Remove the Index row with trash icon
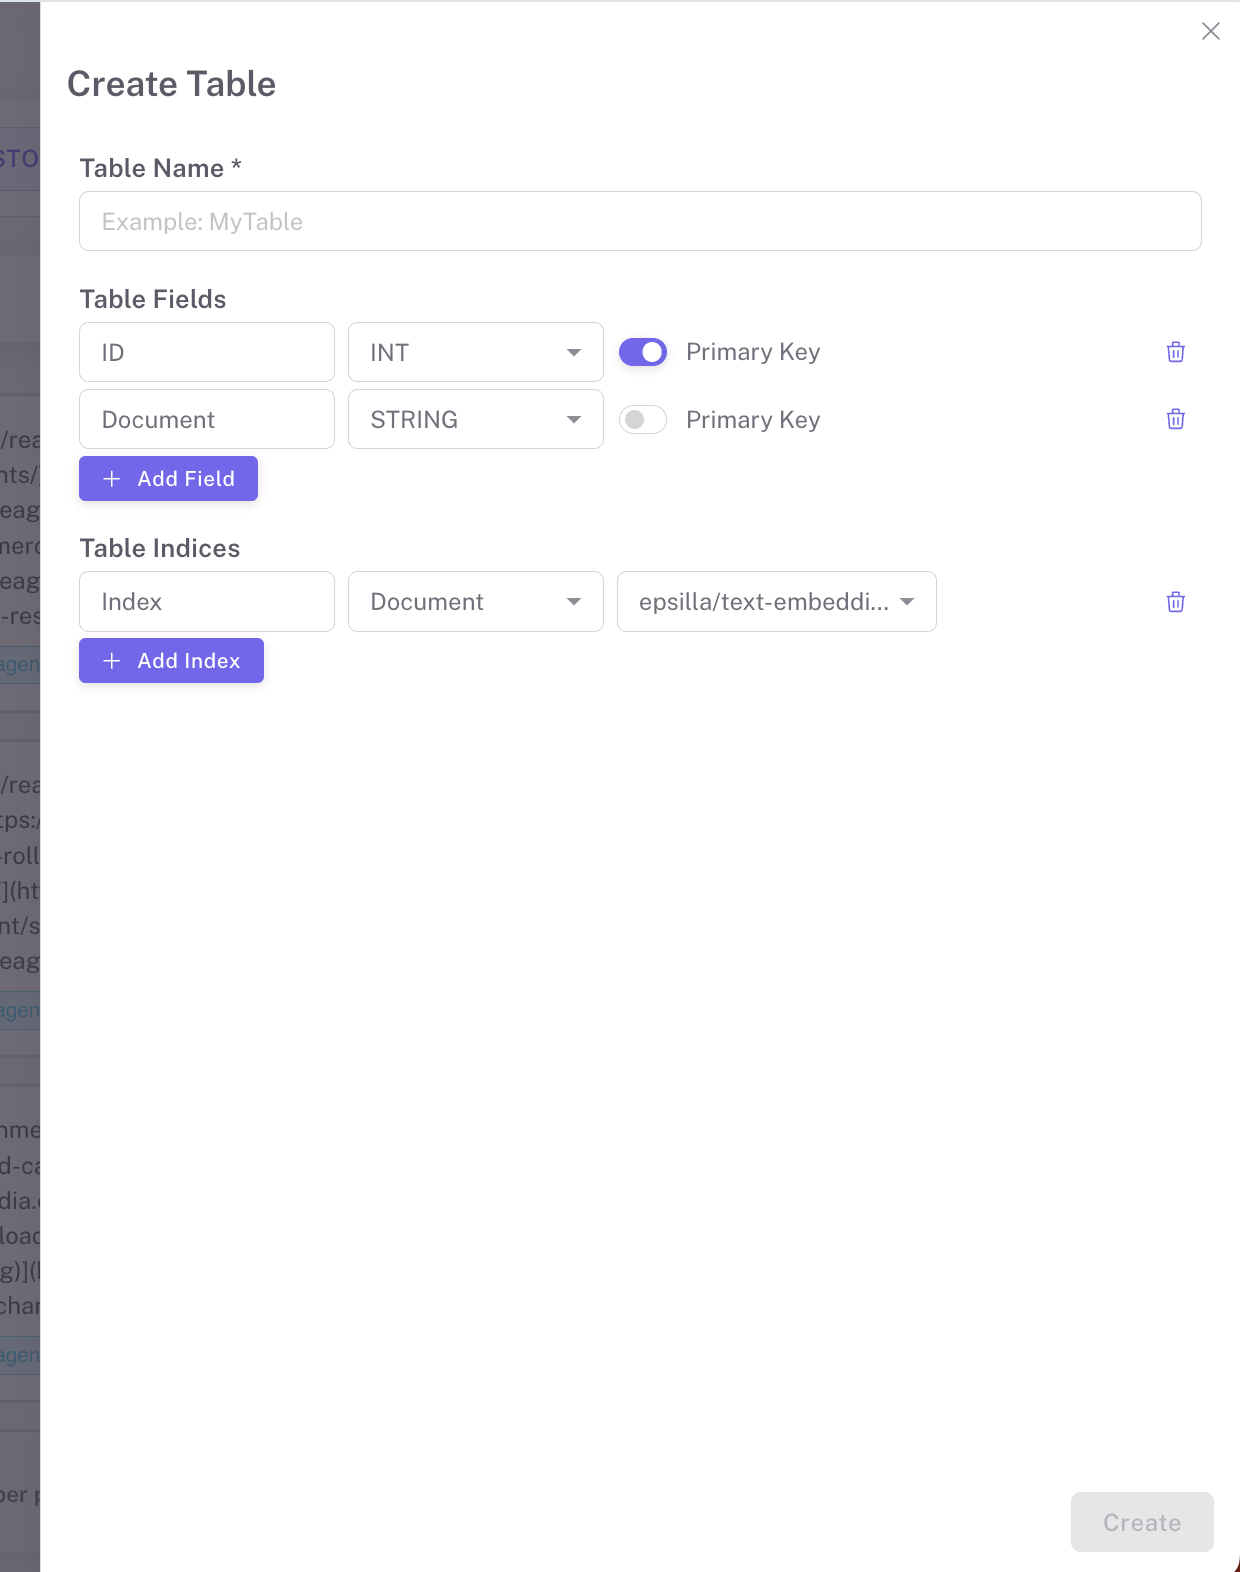 click(1175, 602)
